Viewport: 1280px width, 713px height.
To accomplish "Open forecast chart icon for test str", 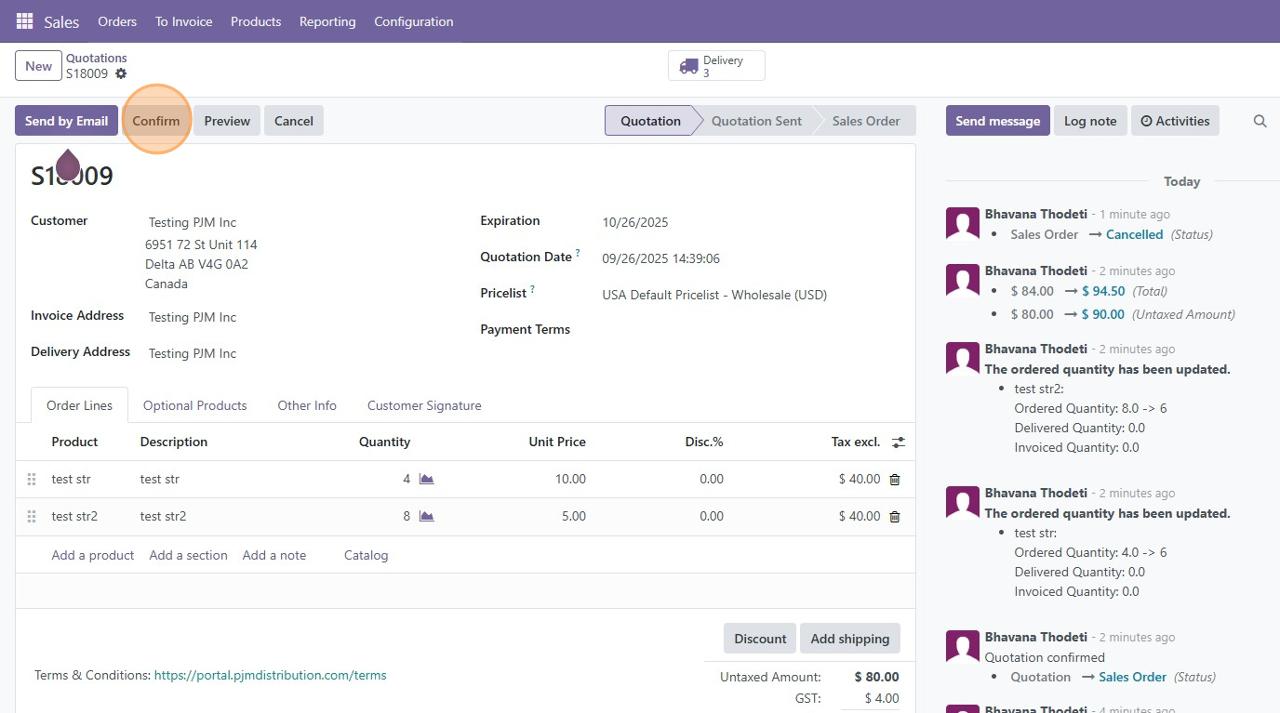I will (x=426, y=479).
